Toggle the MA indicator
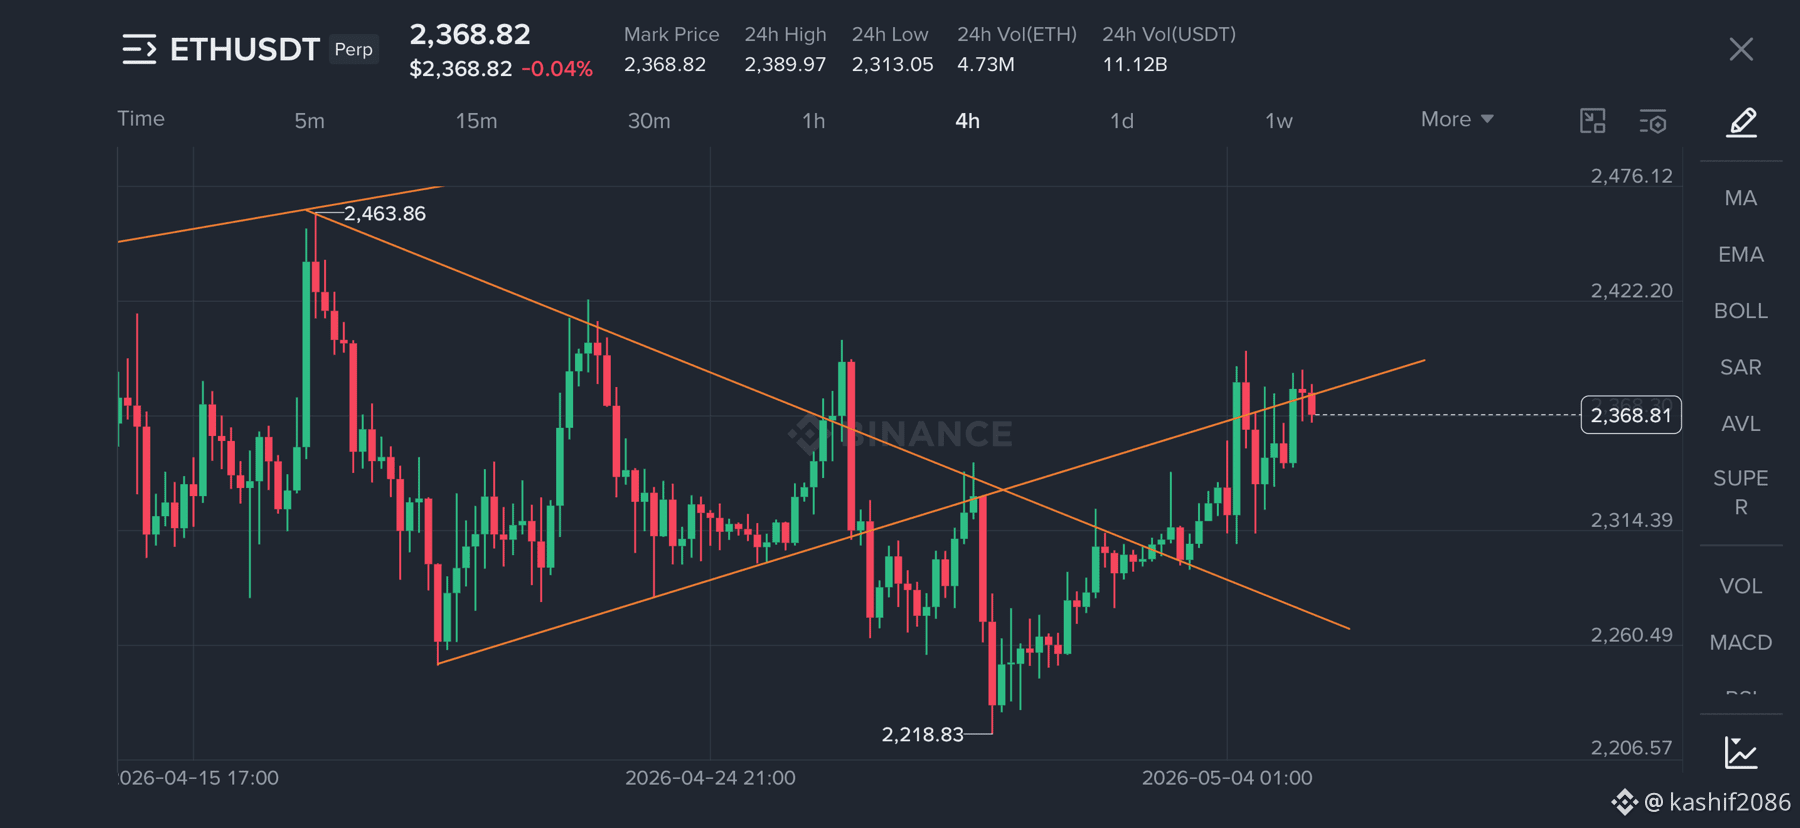 pos(1741,198)
